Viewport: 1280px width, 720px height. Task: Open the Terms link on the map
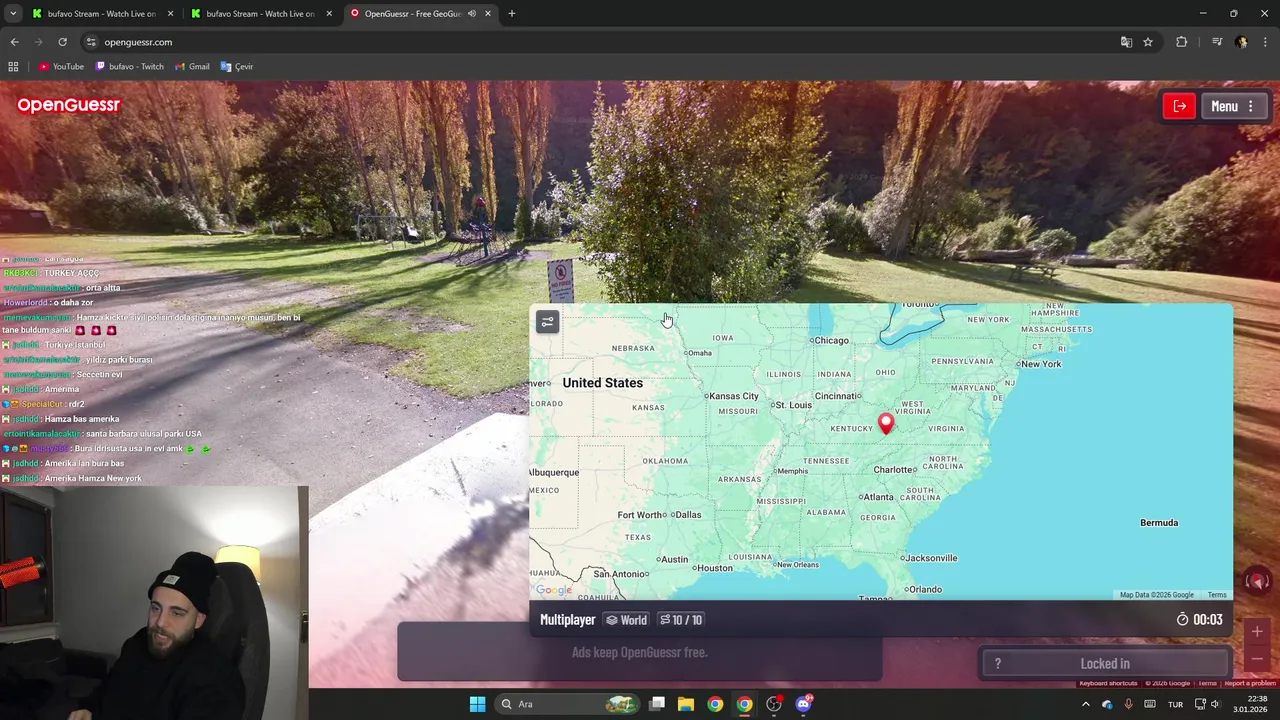[x=1217, y=595]
